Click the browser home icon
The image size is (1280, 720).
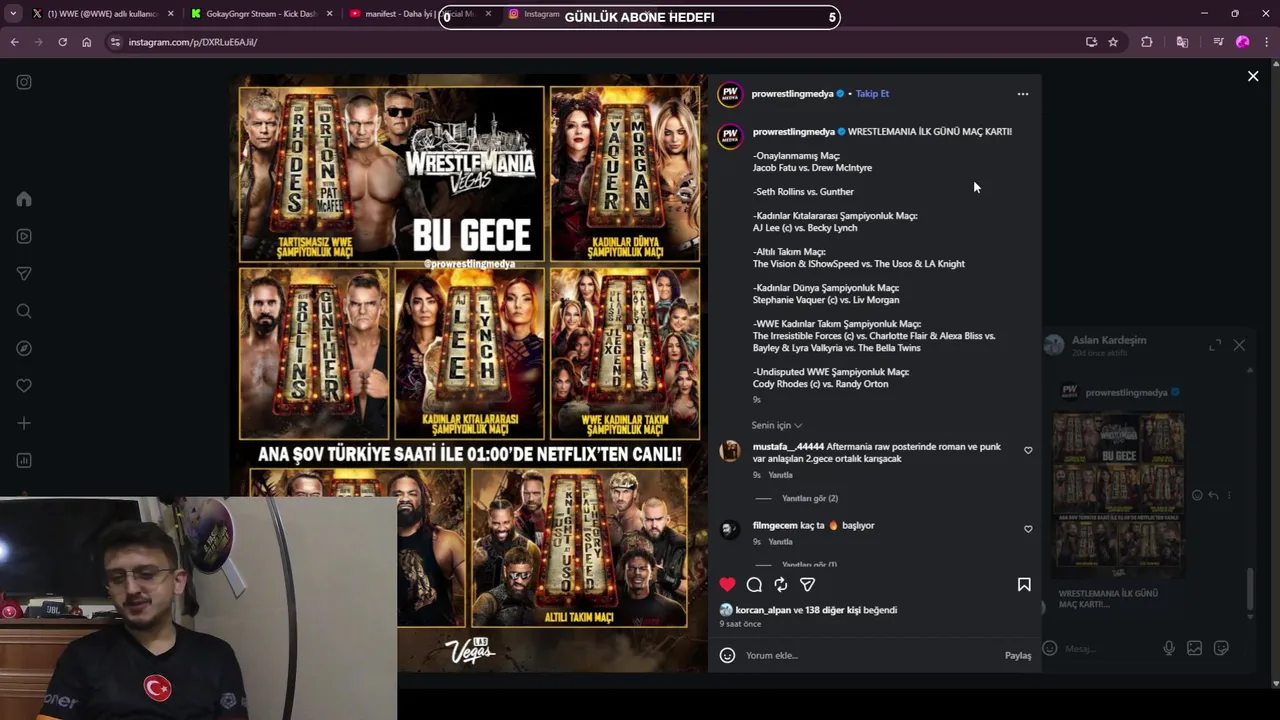(87, 42)
